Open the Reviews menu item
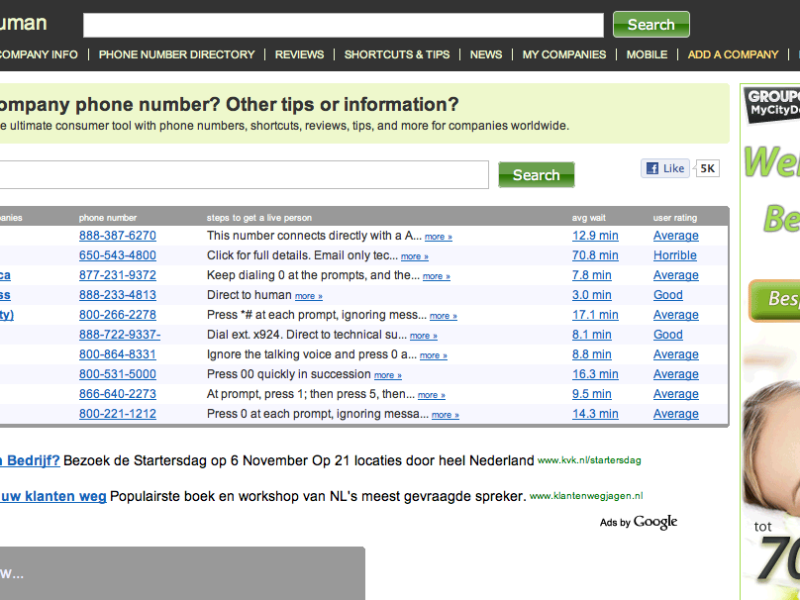 pos(299,55)
